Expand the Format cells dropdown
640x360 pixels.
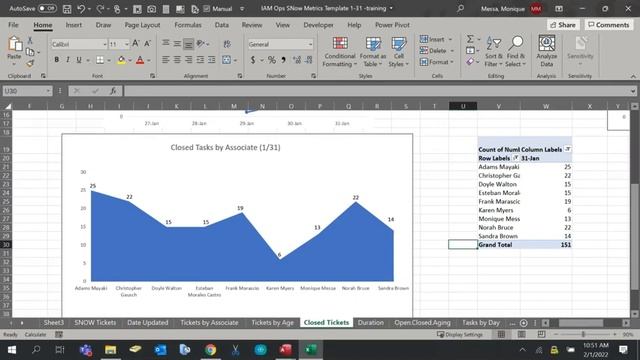pos(452,62)
